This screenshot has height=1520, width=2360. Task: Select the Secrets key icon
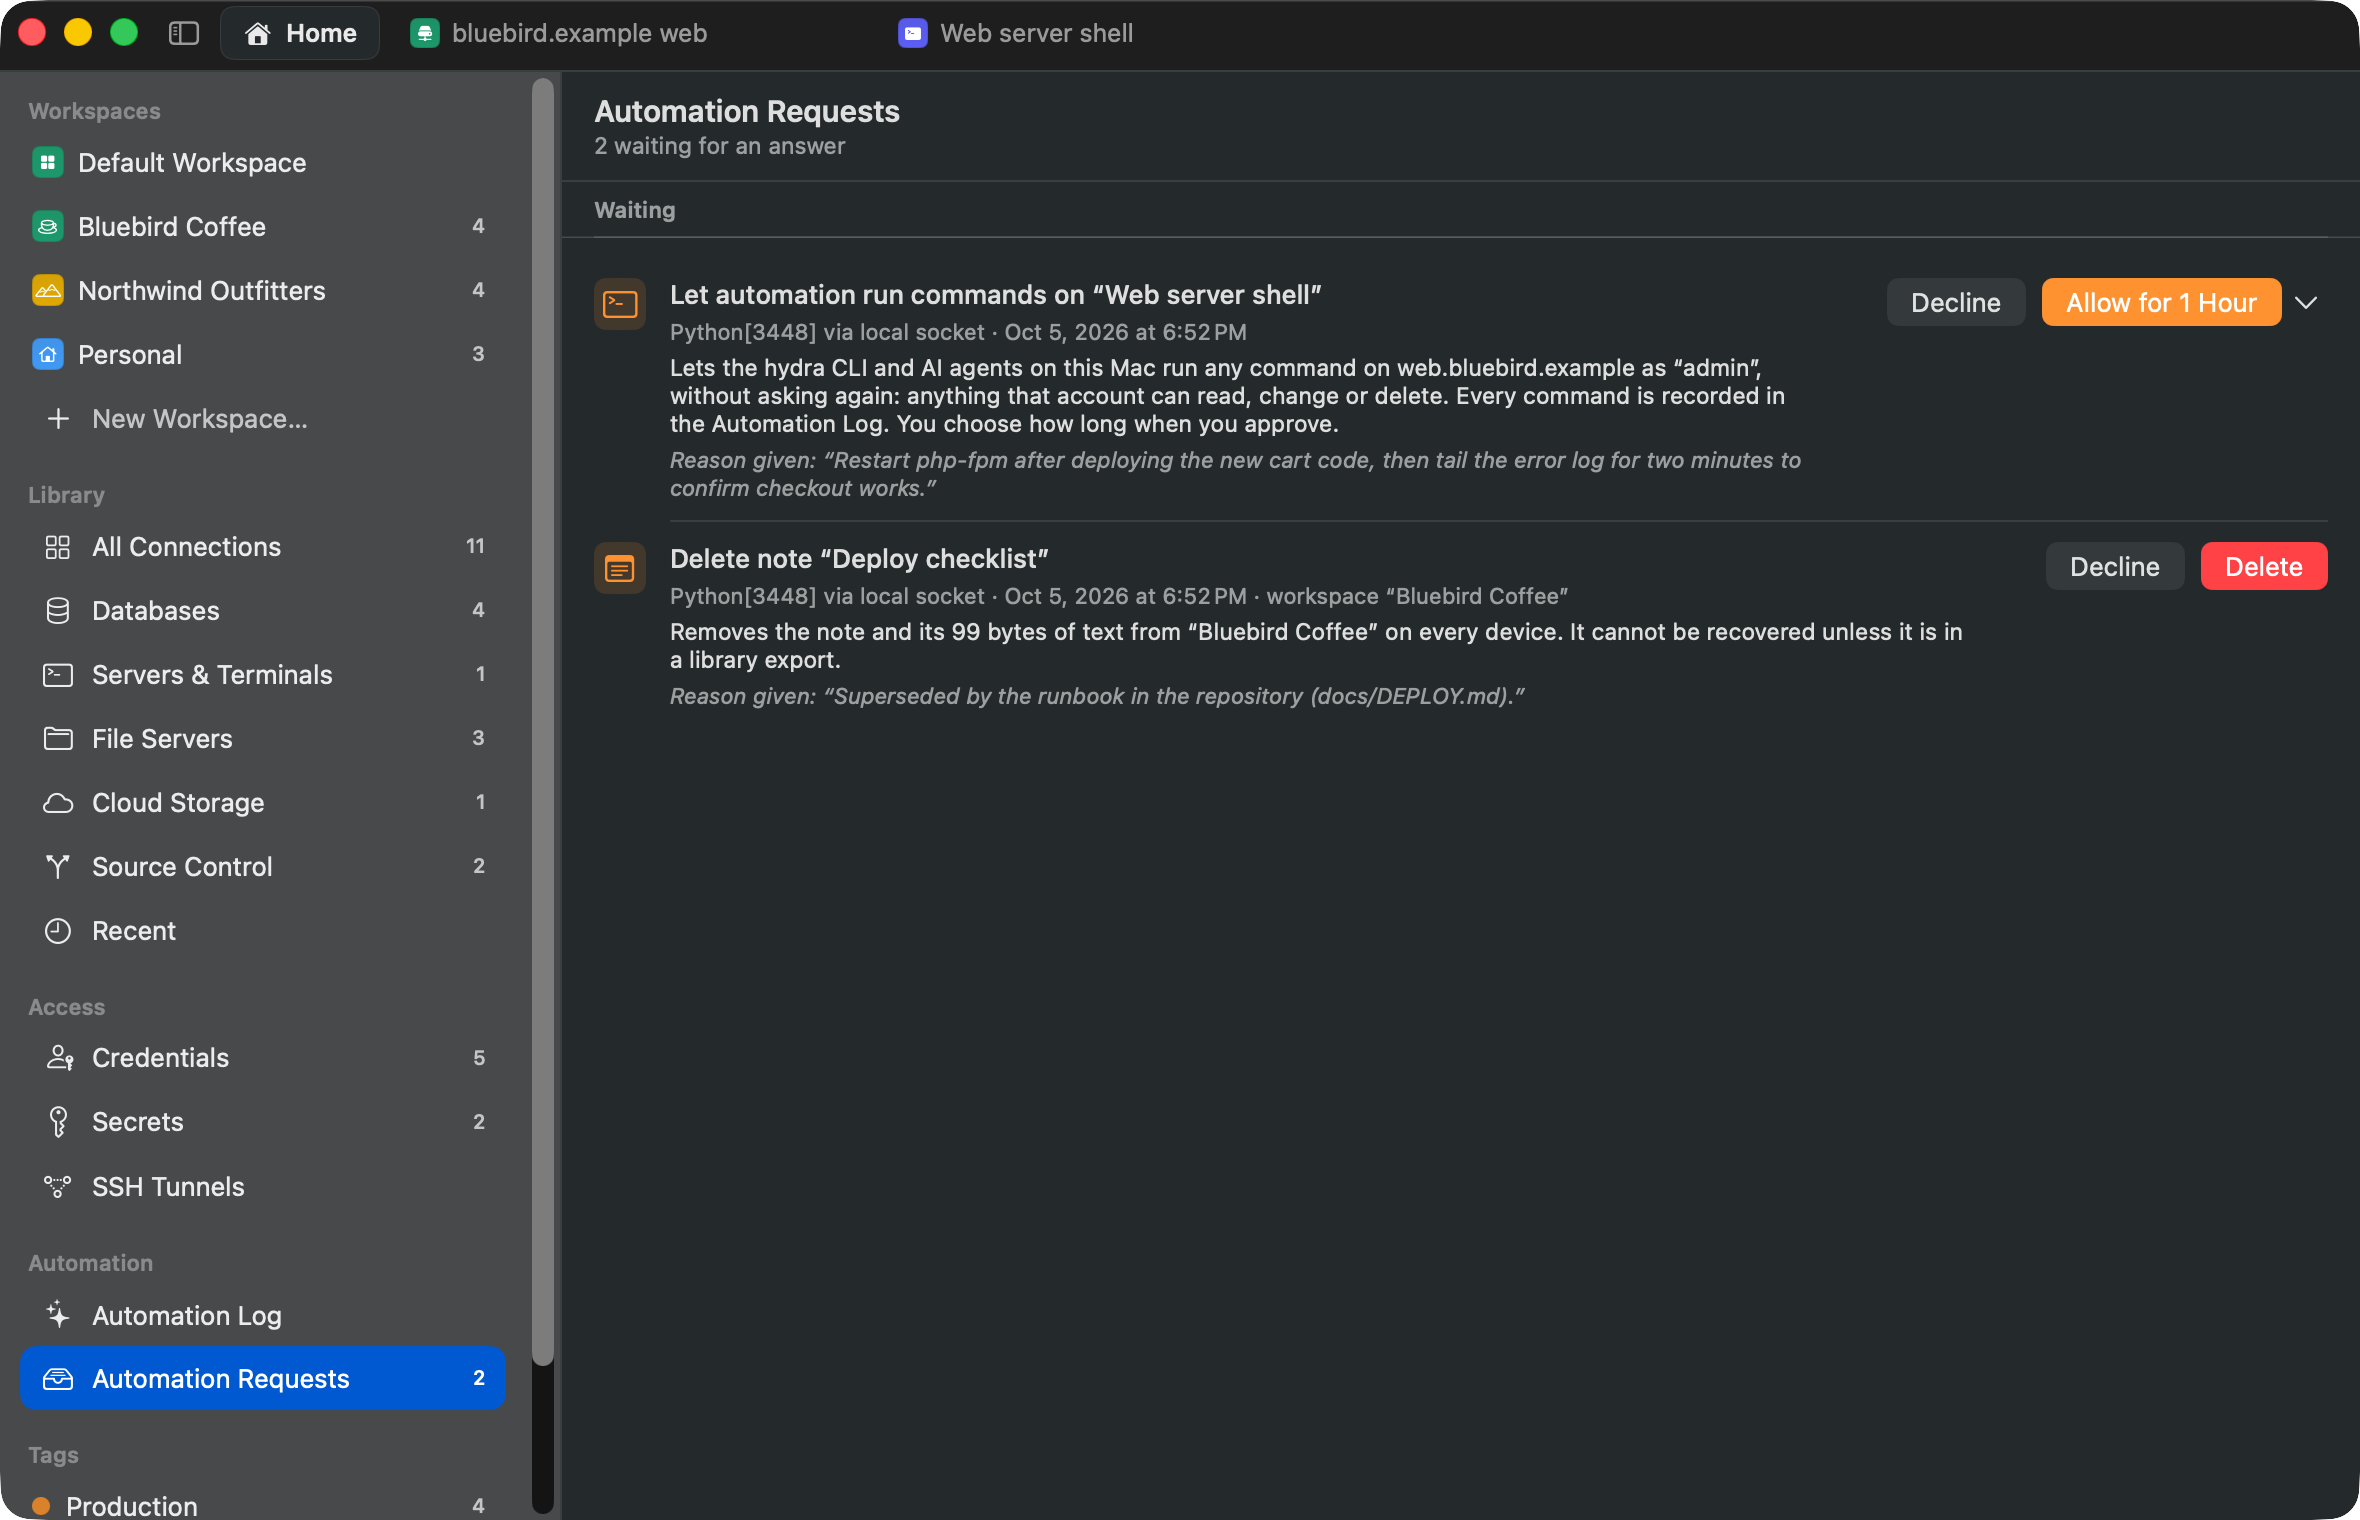58,1121
